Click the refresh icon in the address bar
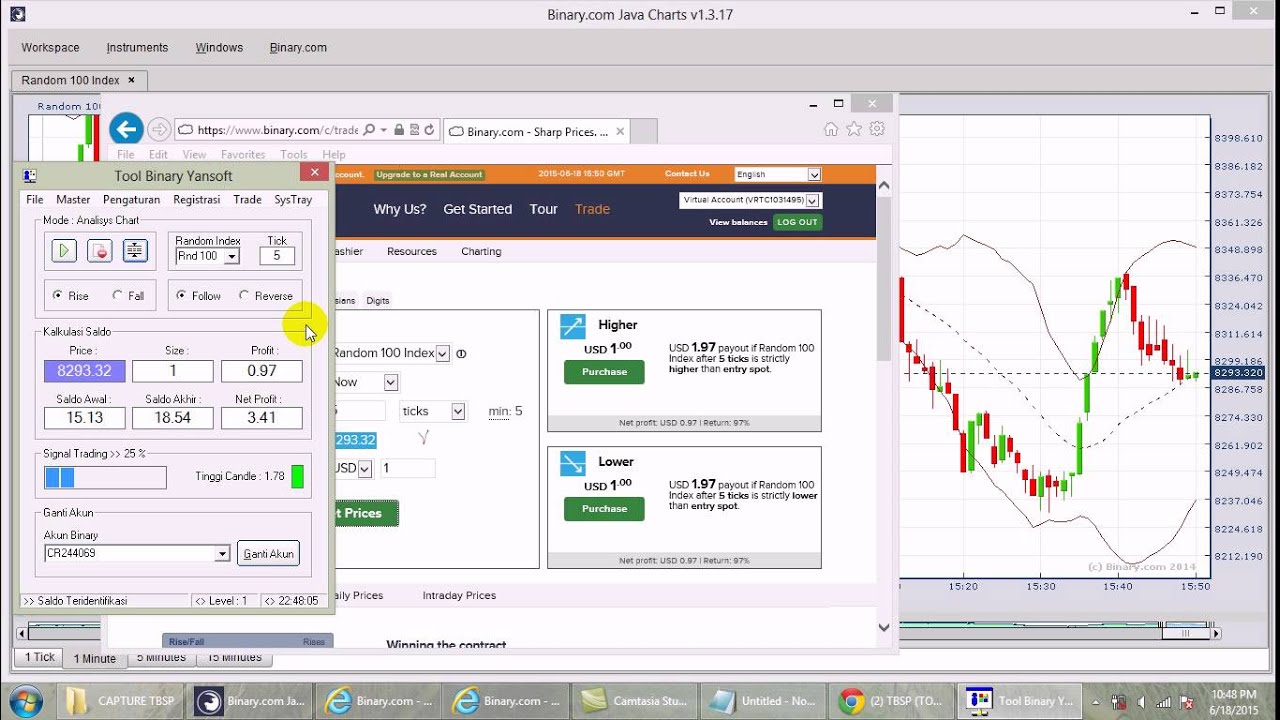 [x=430, y=130]
